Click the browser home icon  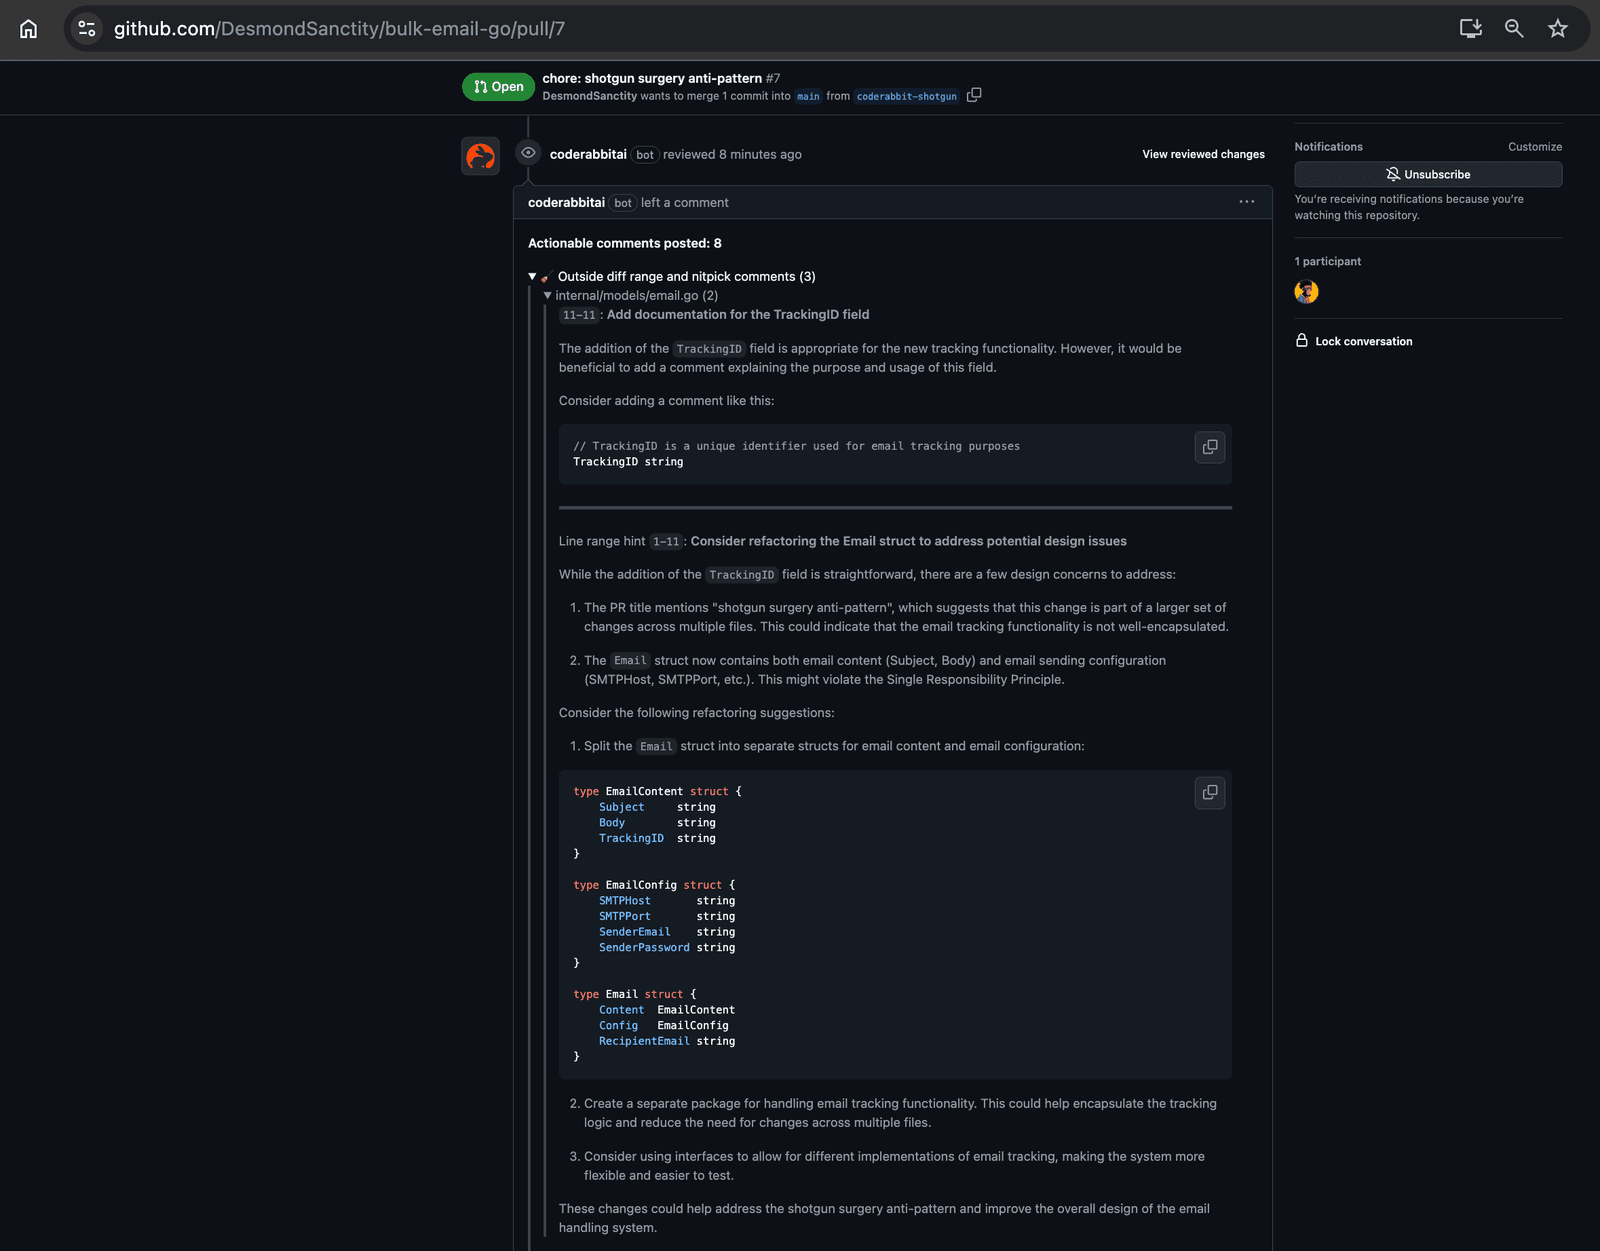pos(29,29)
